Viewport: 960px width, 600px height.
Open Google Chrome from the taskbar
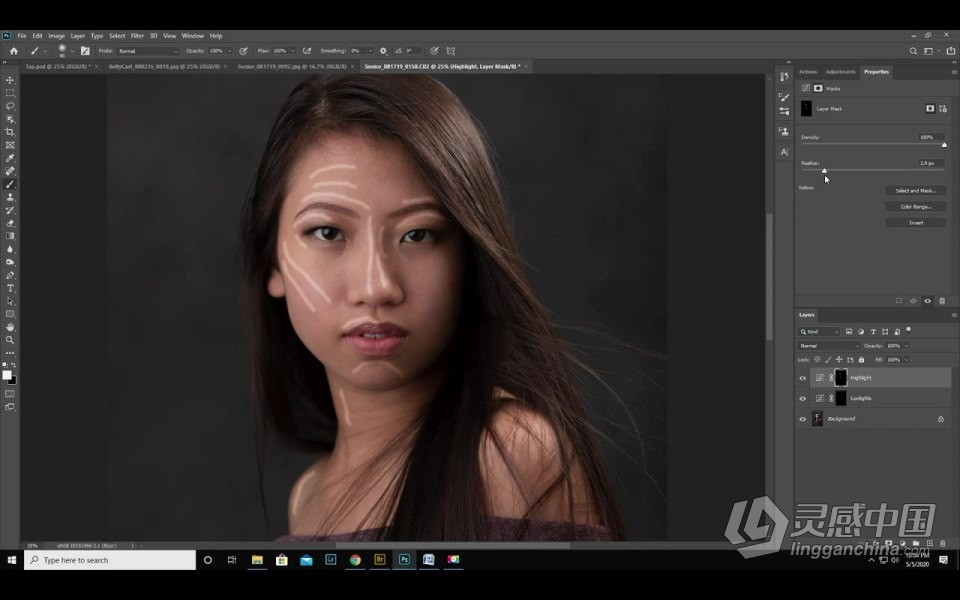click(x=355, y=560)
